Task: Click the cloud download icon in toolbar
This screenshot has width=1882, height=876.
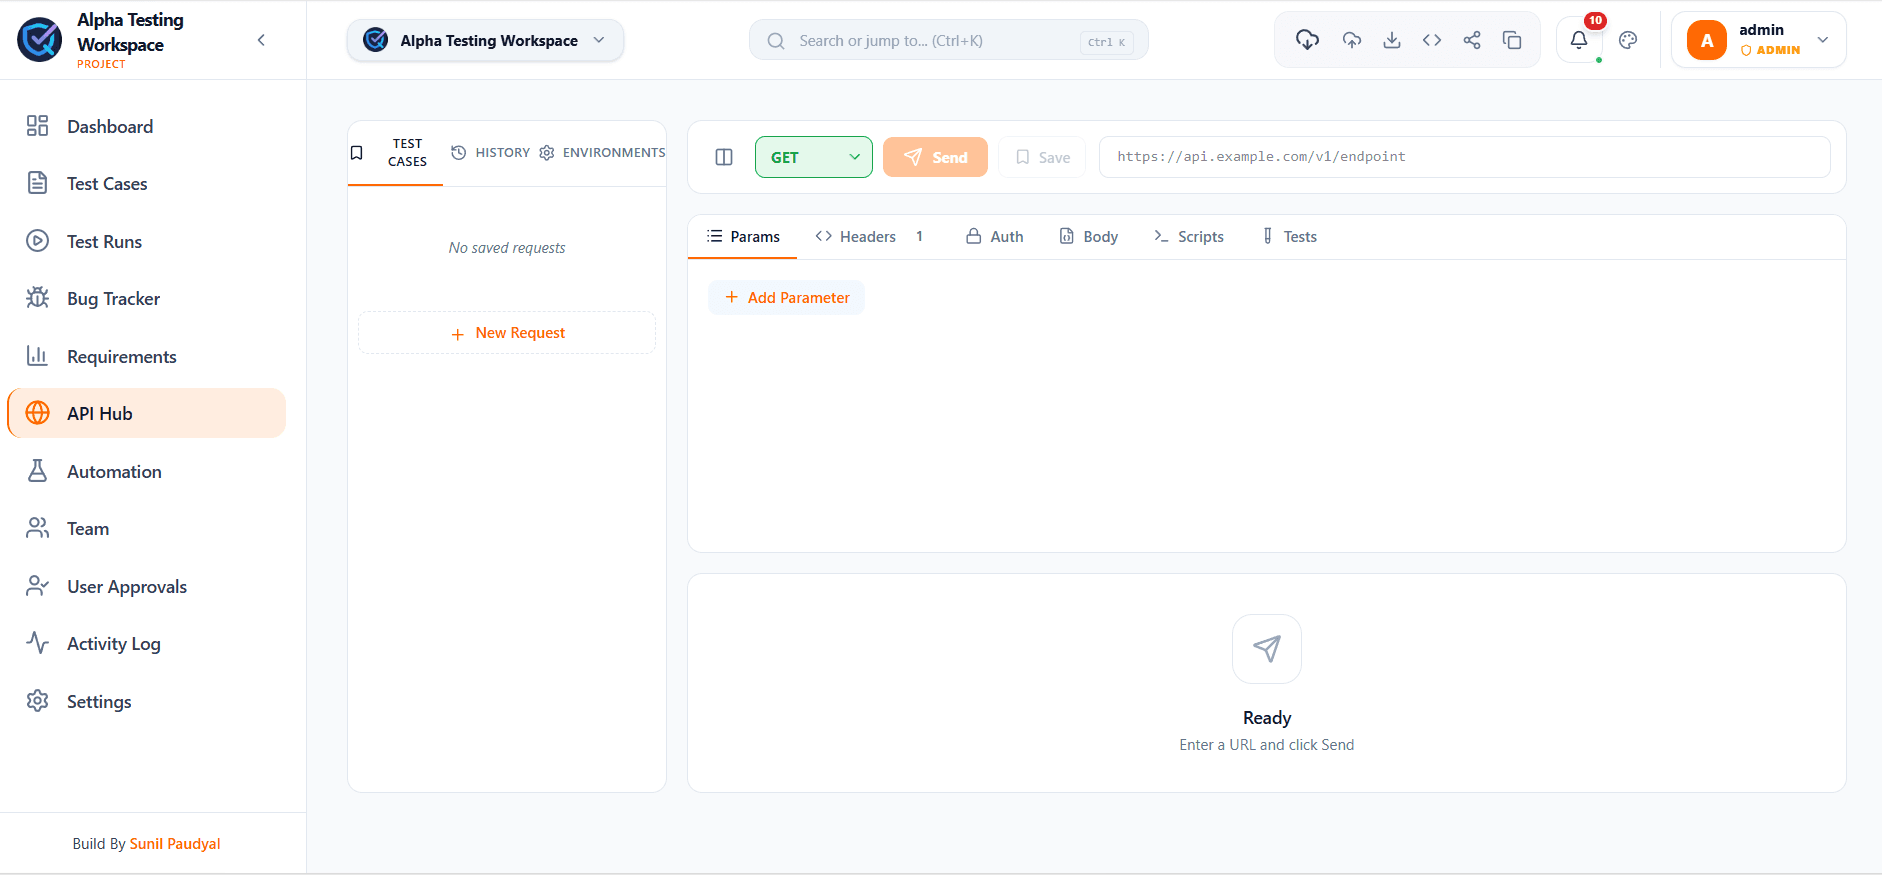Action: pos(1307,40)
